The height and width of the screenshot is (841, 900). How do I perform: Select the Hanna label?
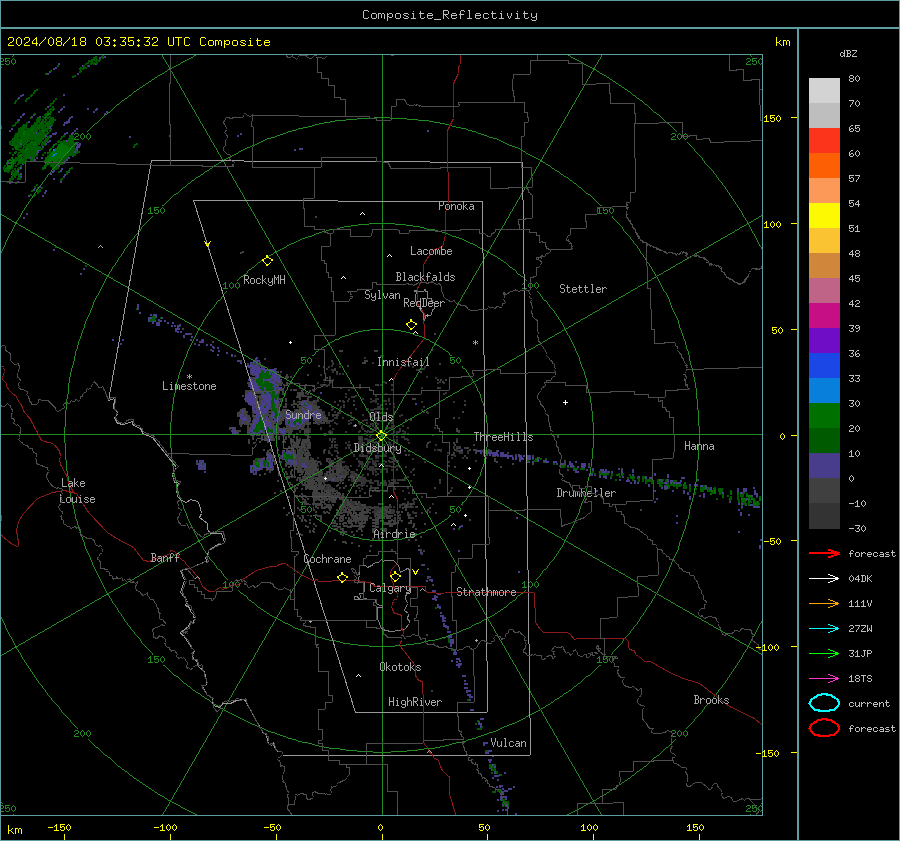tap(699, 446)
